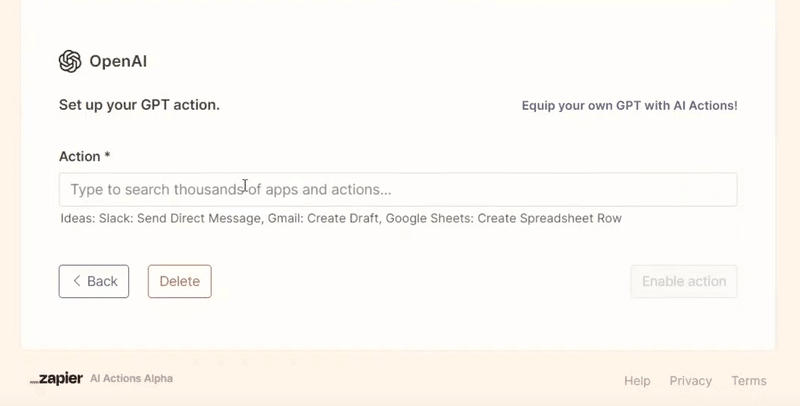Click the OpenAI logo icon

click(x=70, y=61)
